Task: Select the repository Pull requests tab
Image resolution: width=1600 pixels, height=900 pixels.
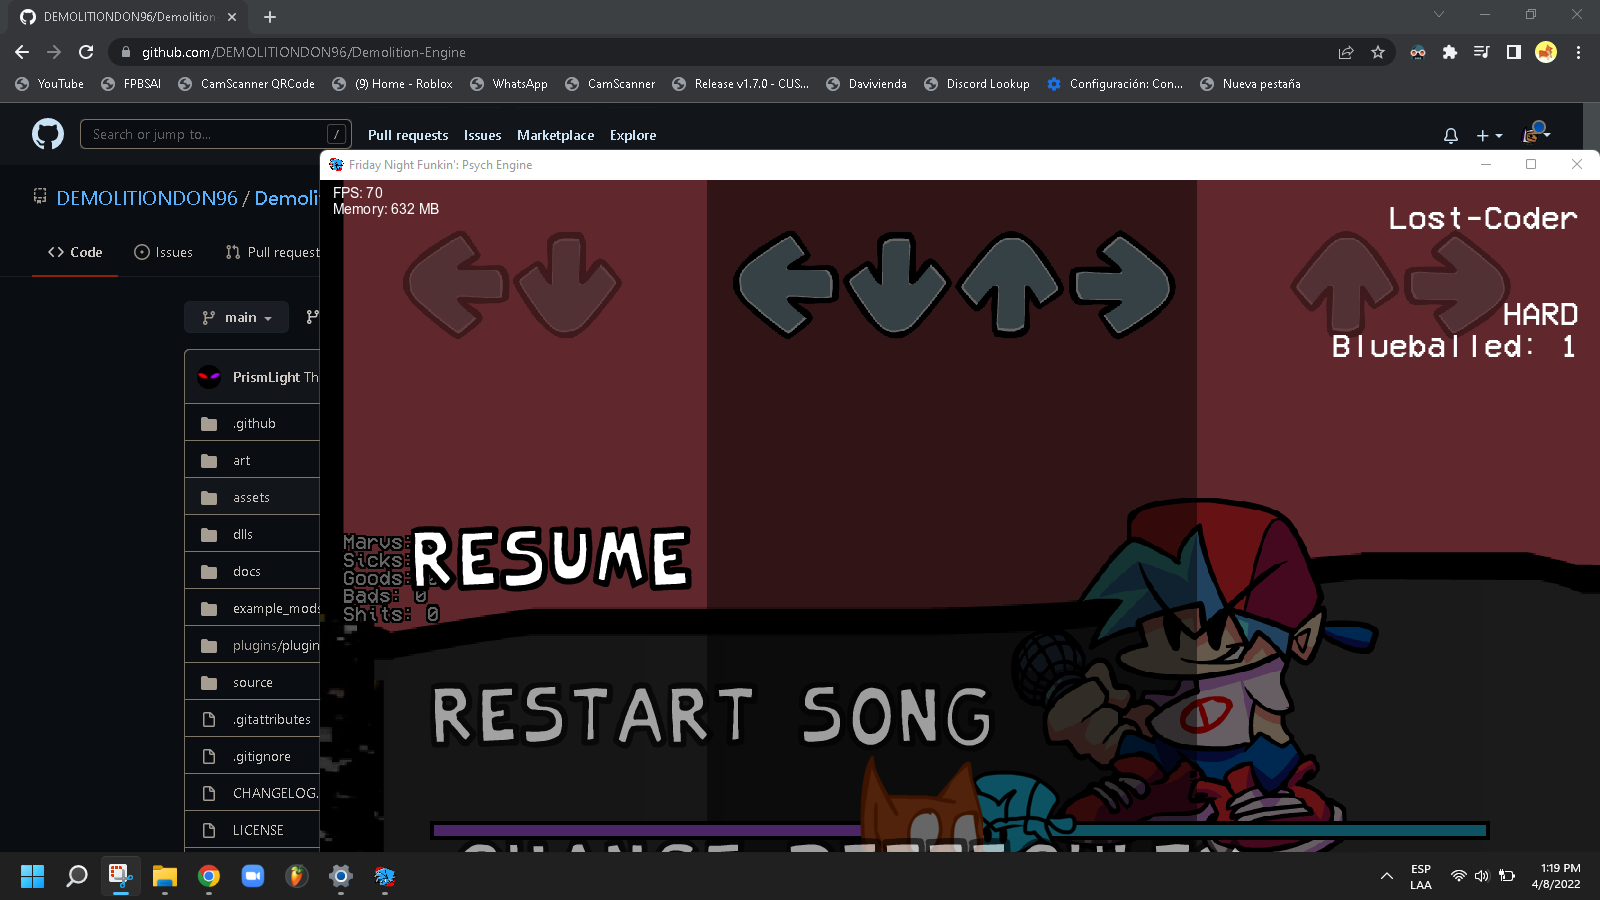Action: coord(272,252)
